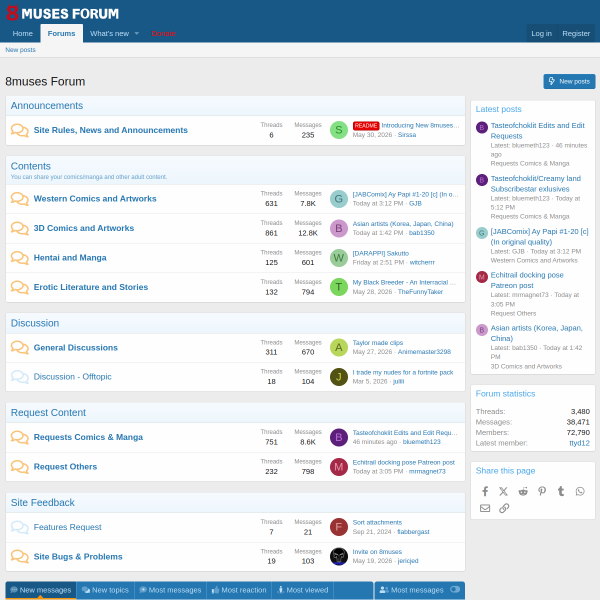
Task: Click Features Request forum icon
Action: (20, 527)
